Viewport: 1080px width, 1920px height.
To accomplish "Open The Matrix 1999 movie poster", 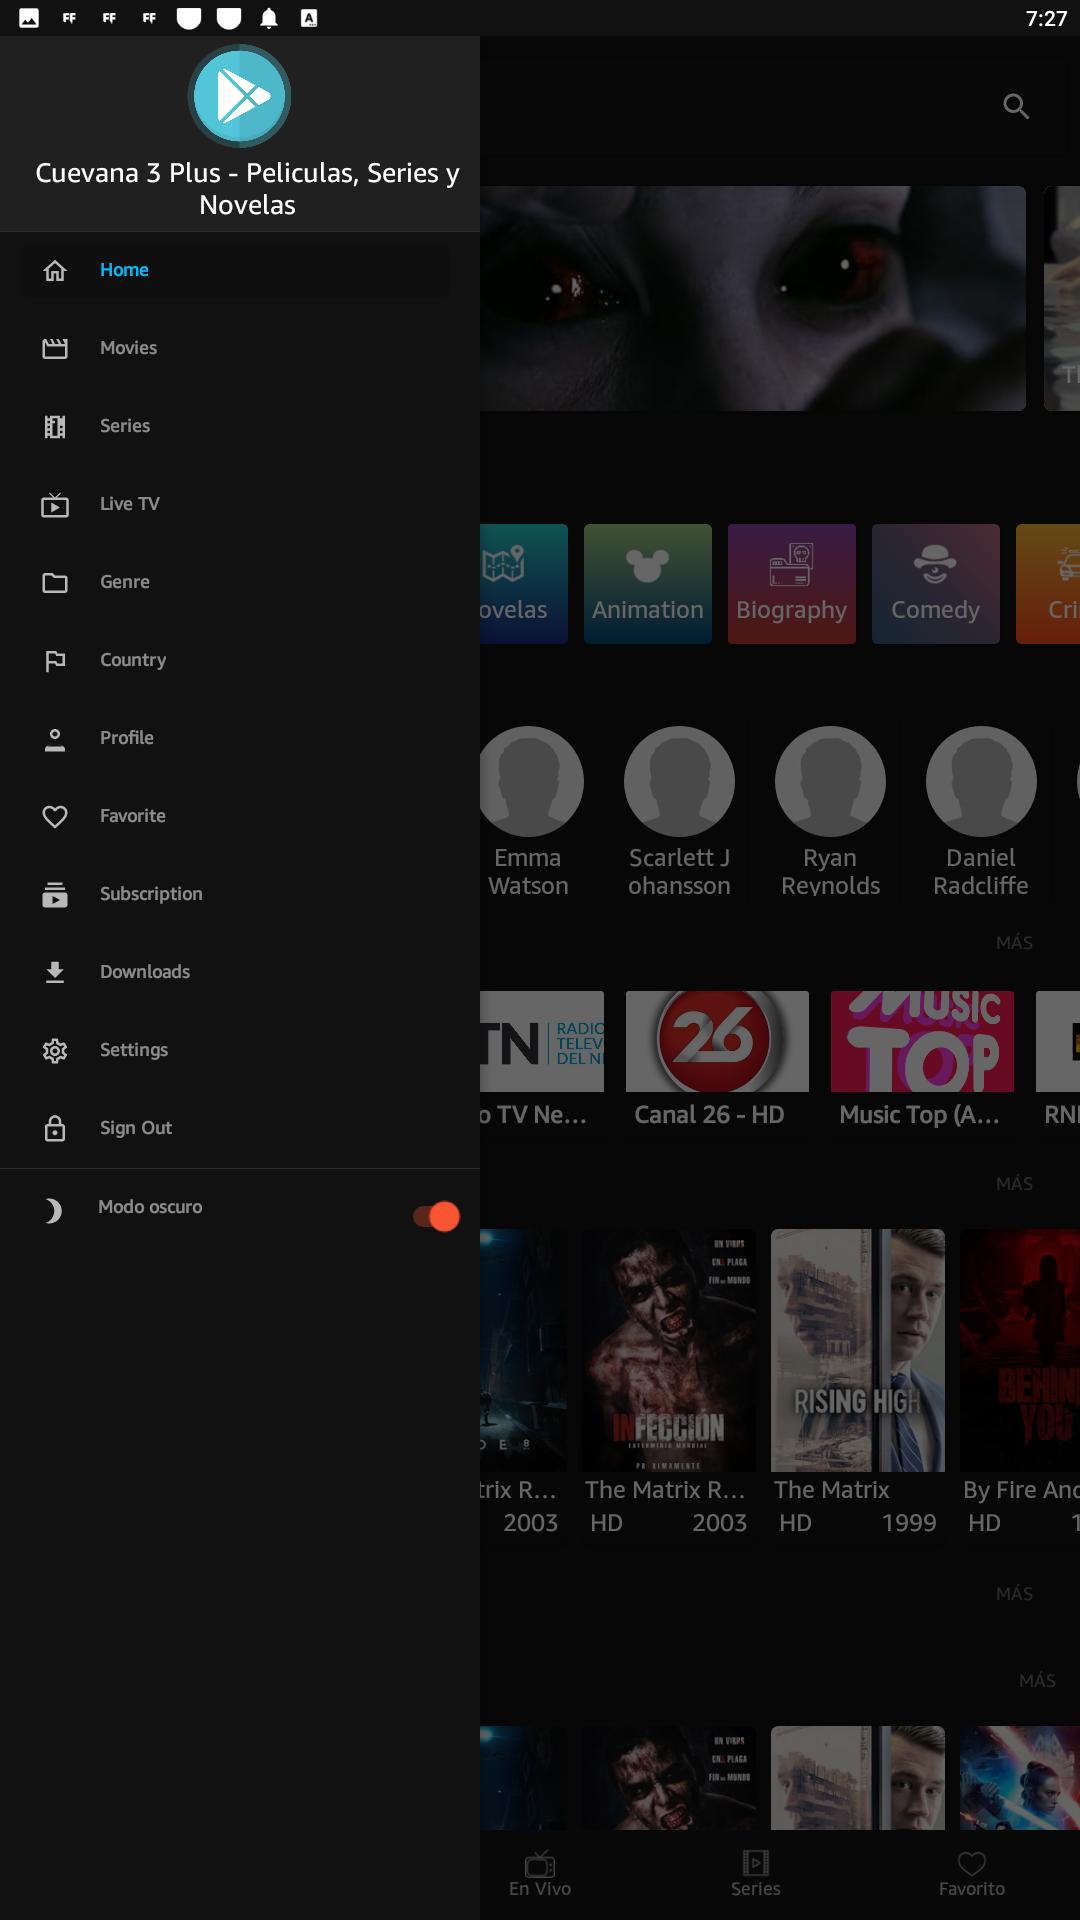I will click(858, 1350).
